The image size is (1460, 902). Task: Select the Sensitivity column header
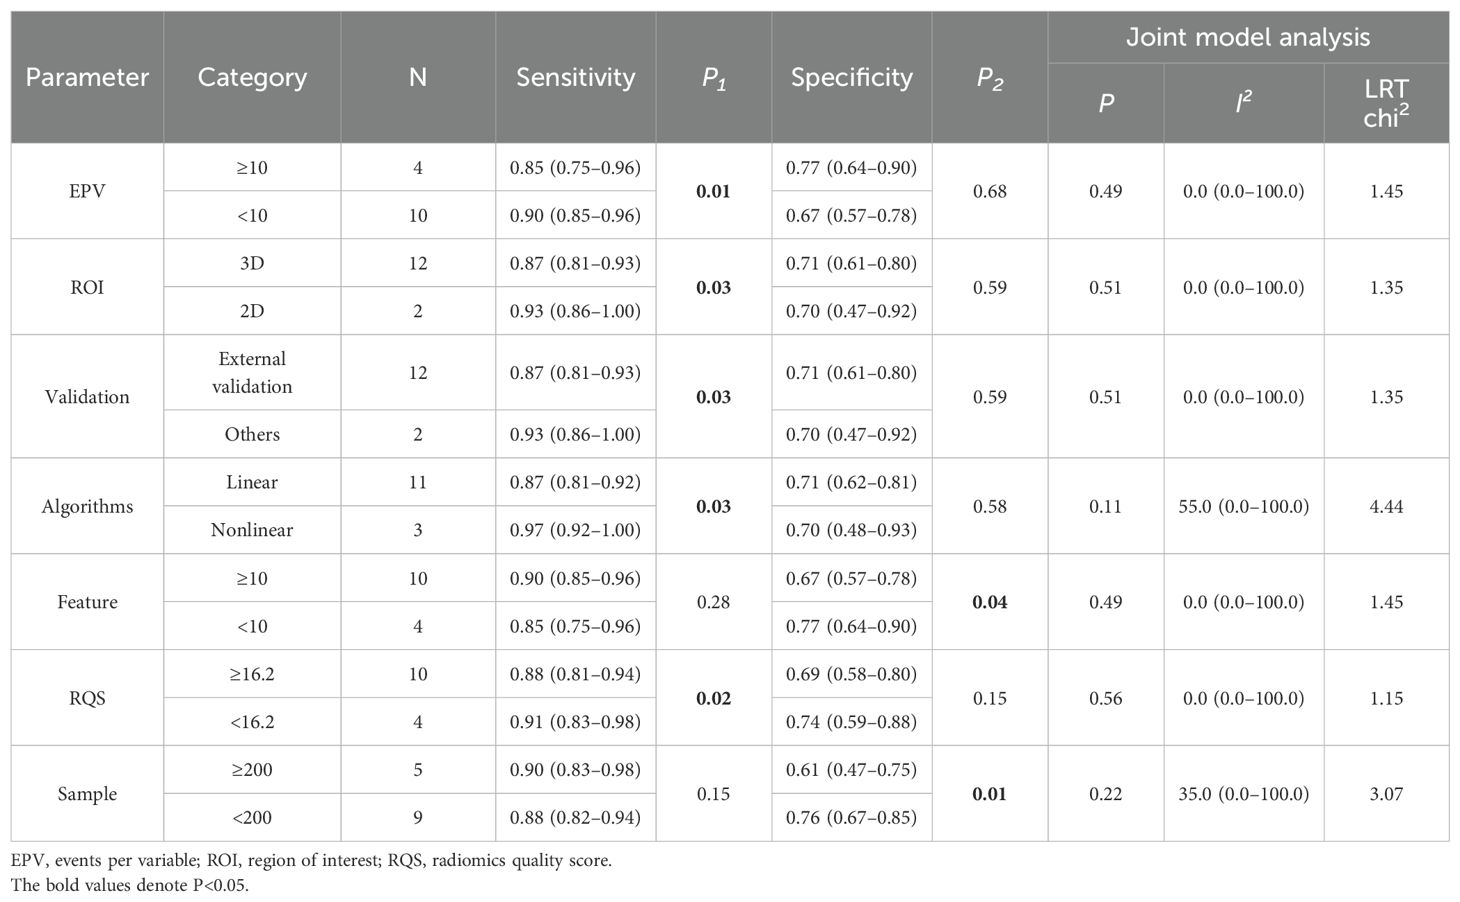(x=575, y=77)
